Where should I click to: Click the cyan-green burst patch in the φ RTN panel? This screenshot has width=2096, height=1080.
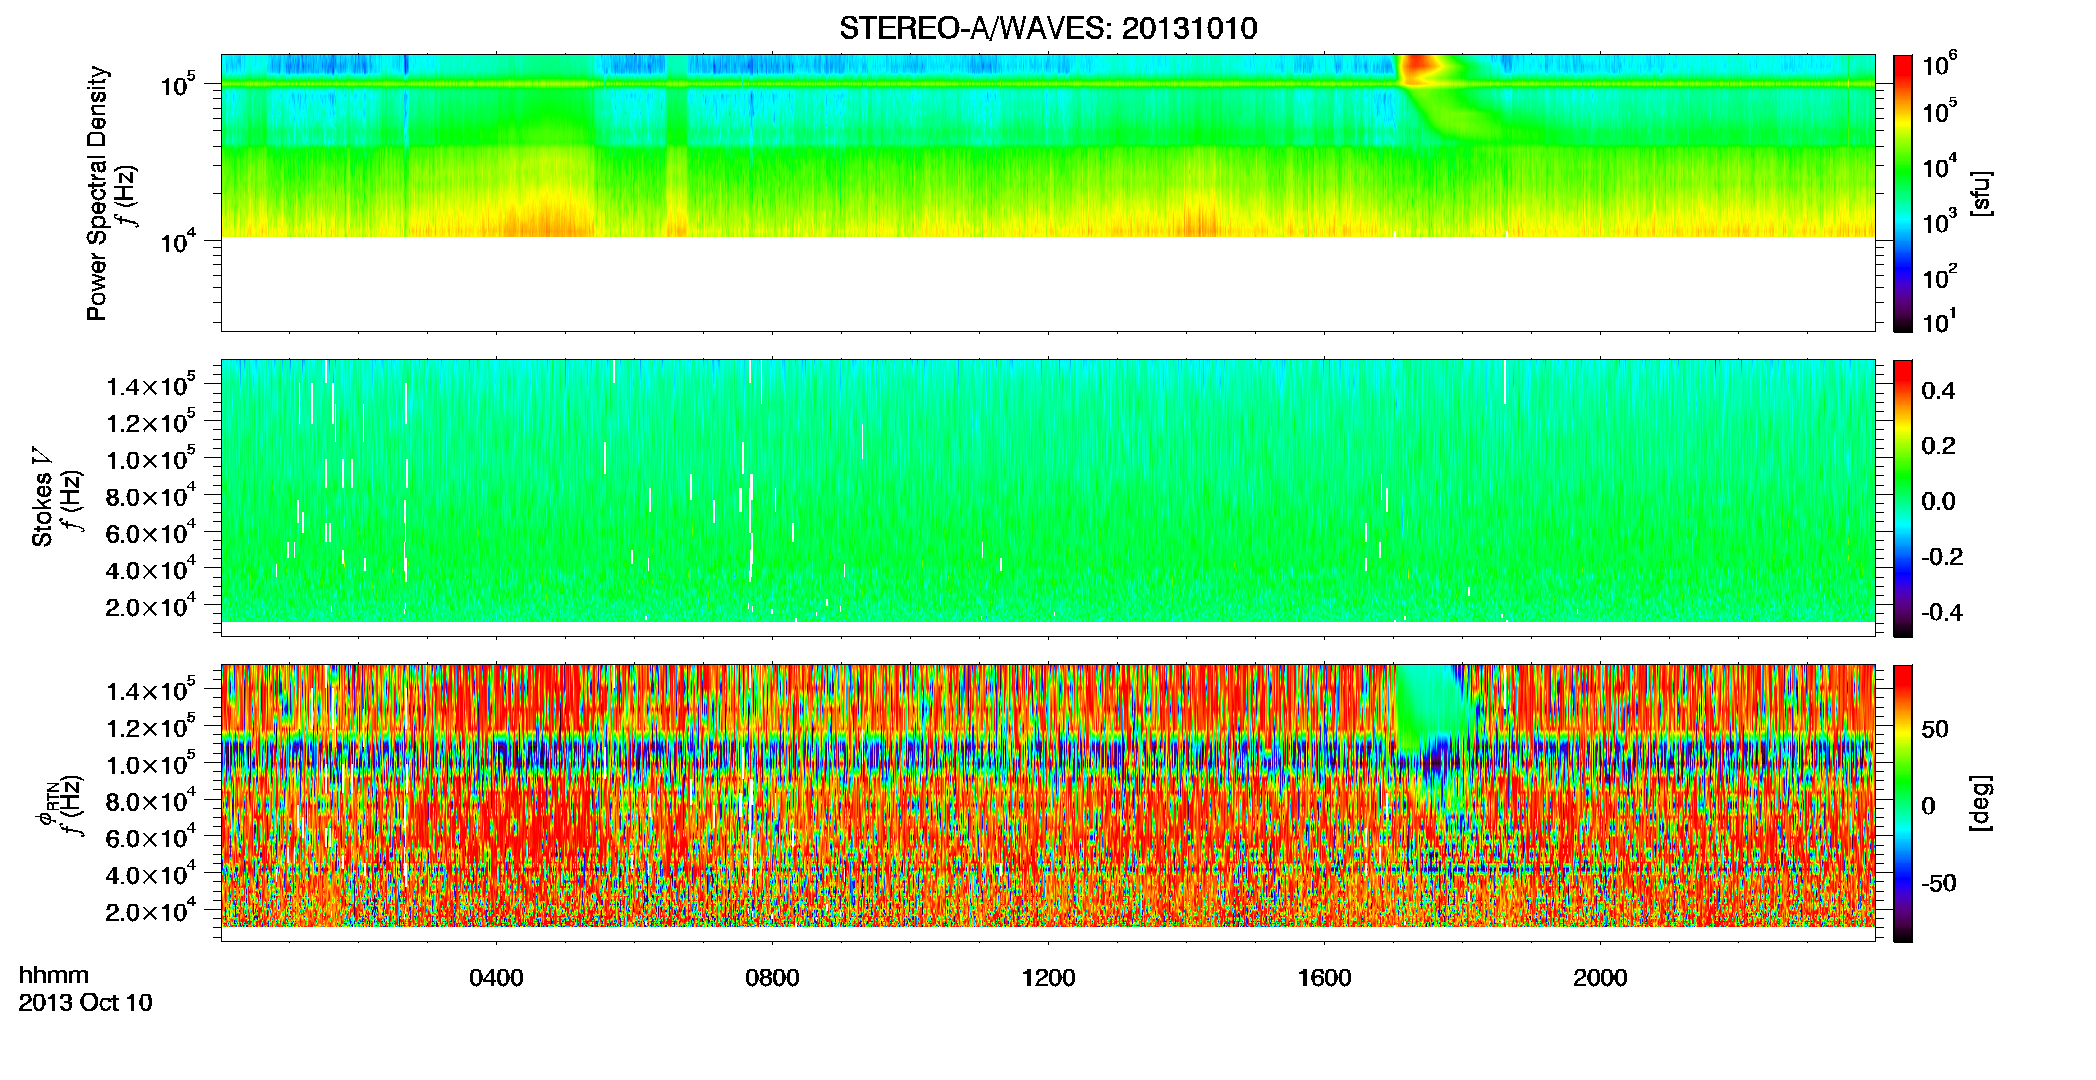click(1430, 705)
